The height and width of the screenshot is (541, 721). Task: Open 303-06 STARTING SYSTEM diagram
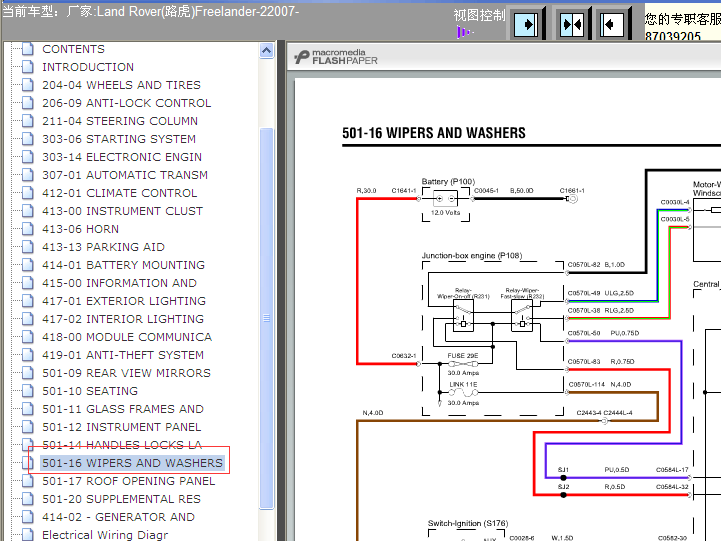point(119,139)
